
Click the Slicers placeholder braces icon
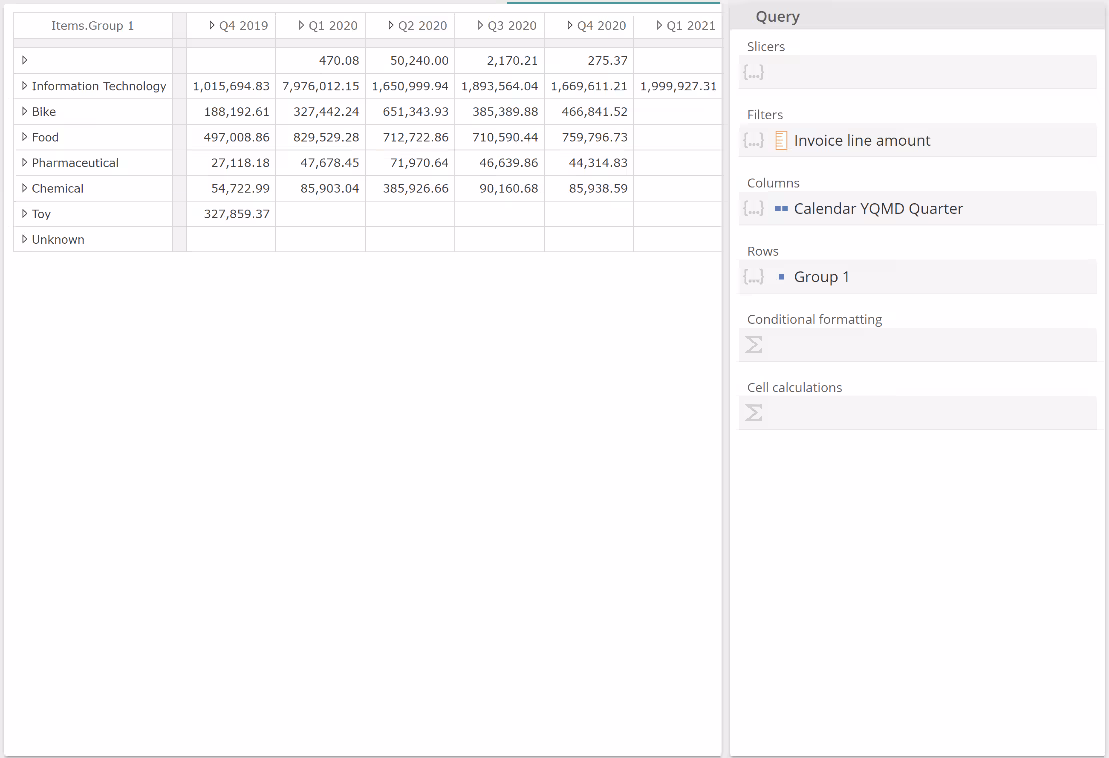754,73
